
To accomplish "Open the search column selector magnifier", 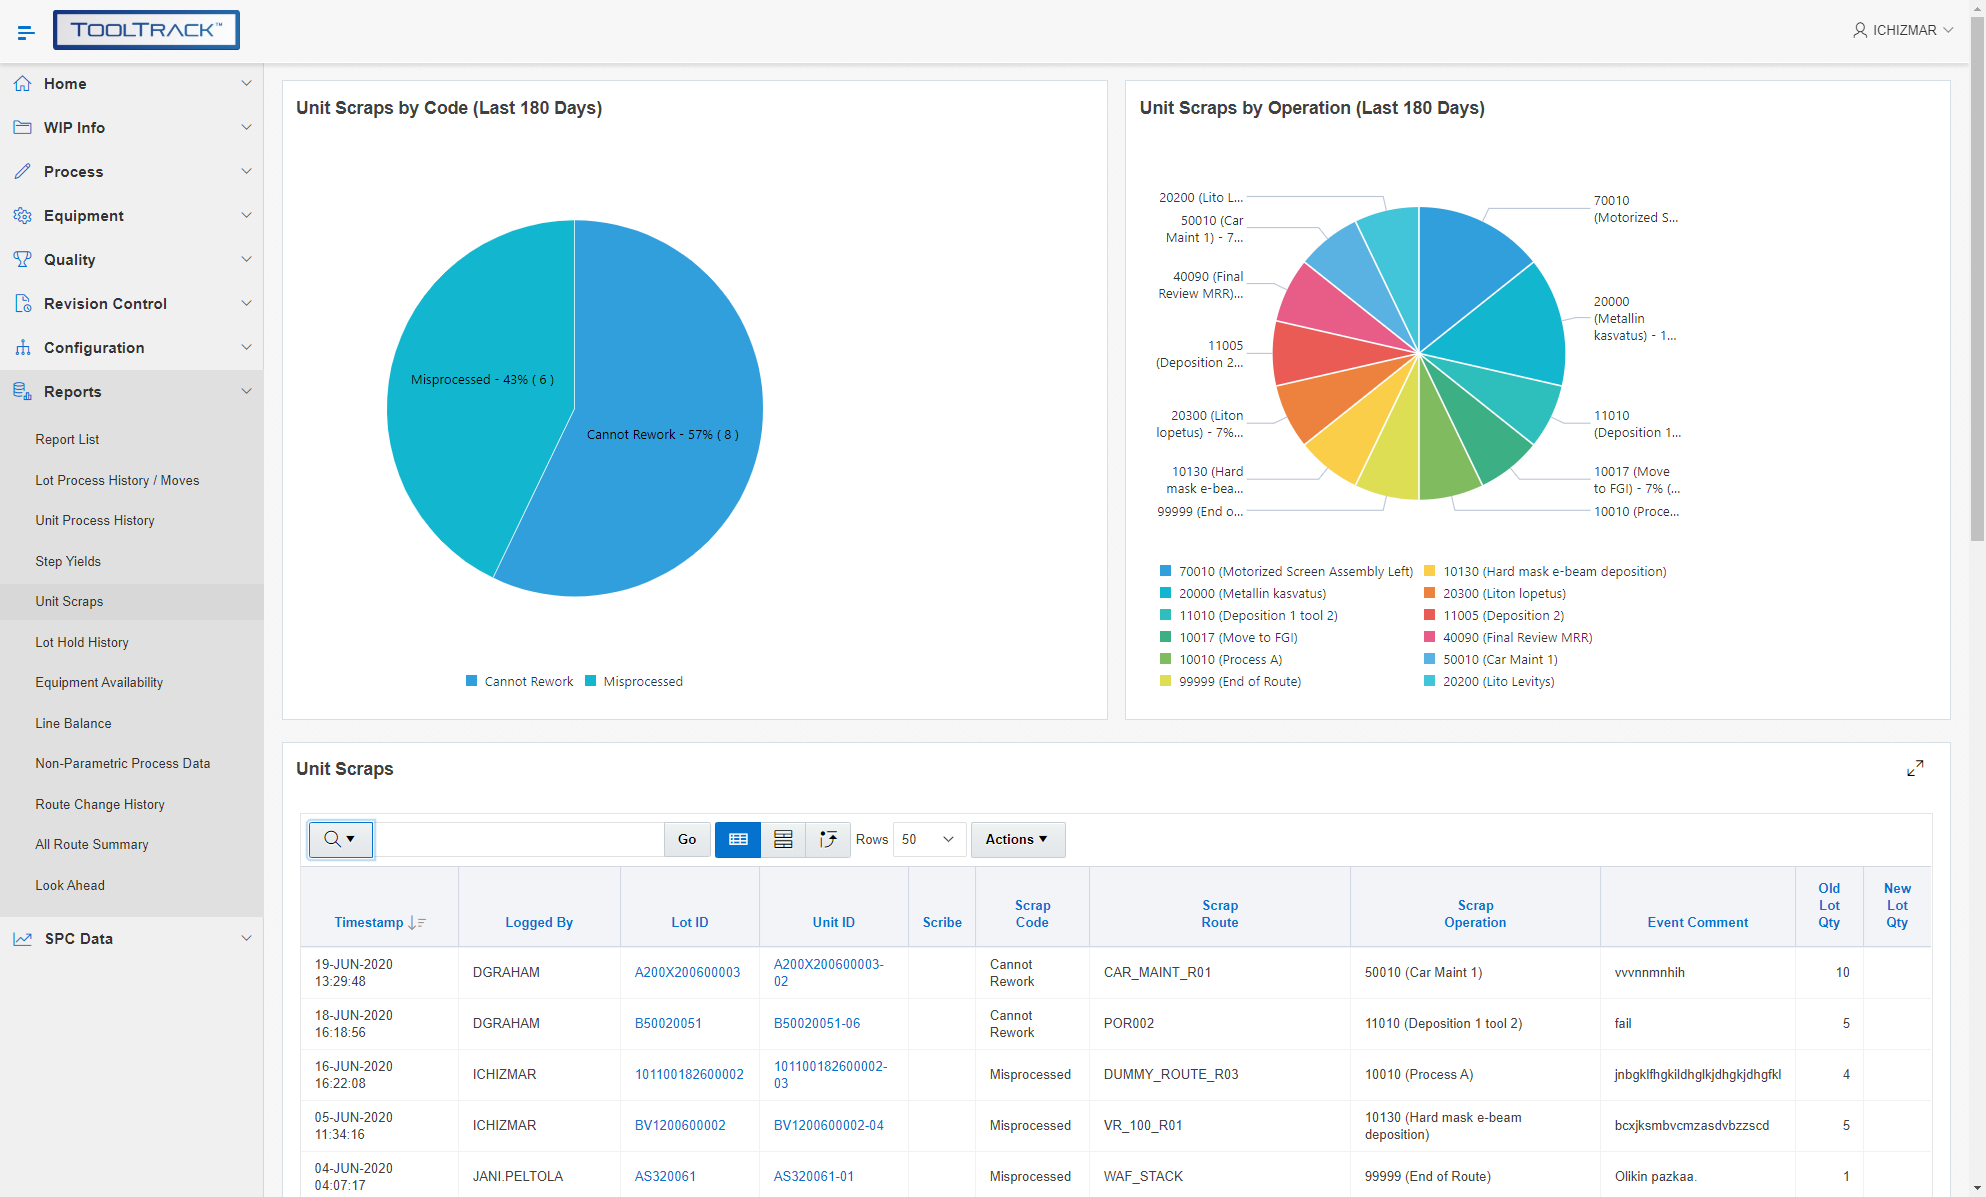I will (x=340, y=840).
